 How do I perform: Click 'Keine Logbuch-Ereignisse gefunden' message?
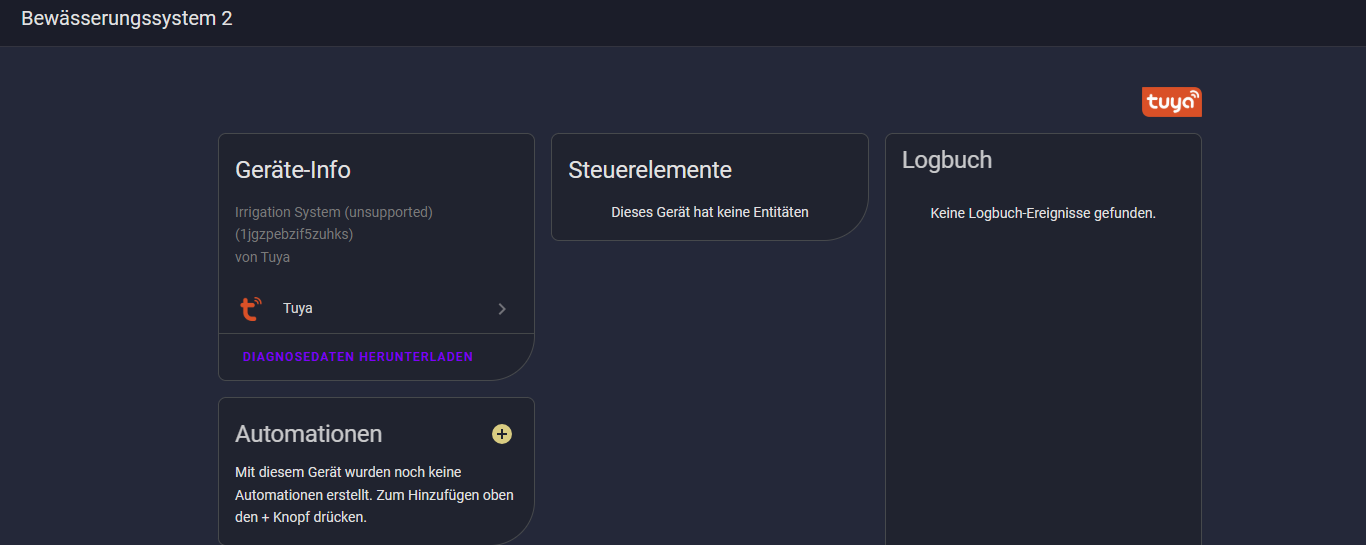(x=1043, y=213)
